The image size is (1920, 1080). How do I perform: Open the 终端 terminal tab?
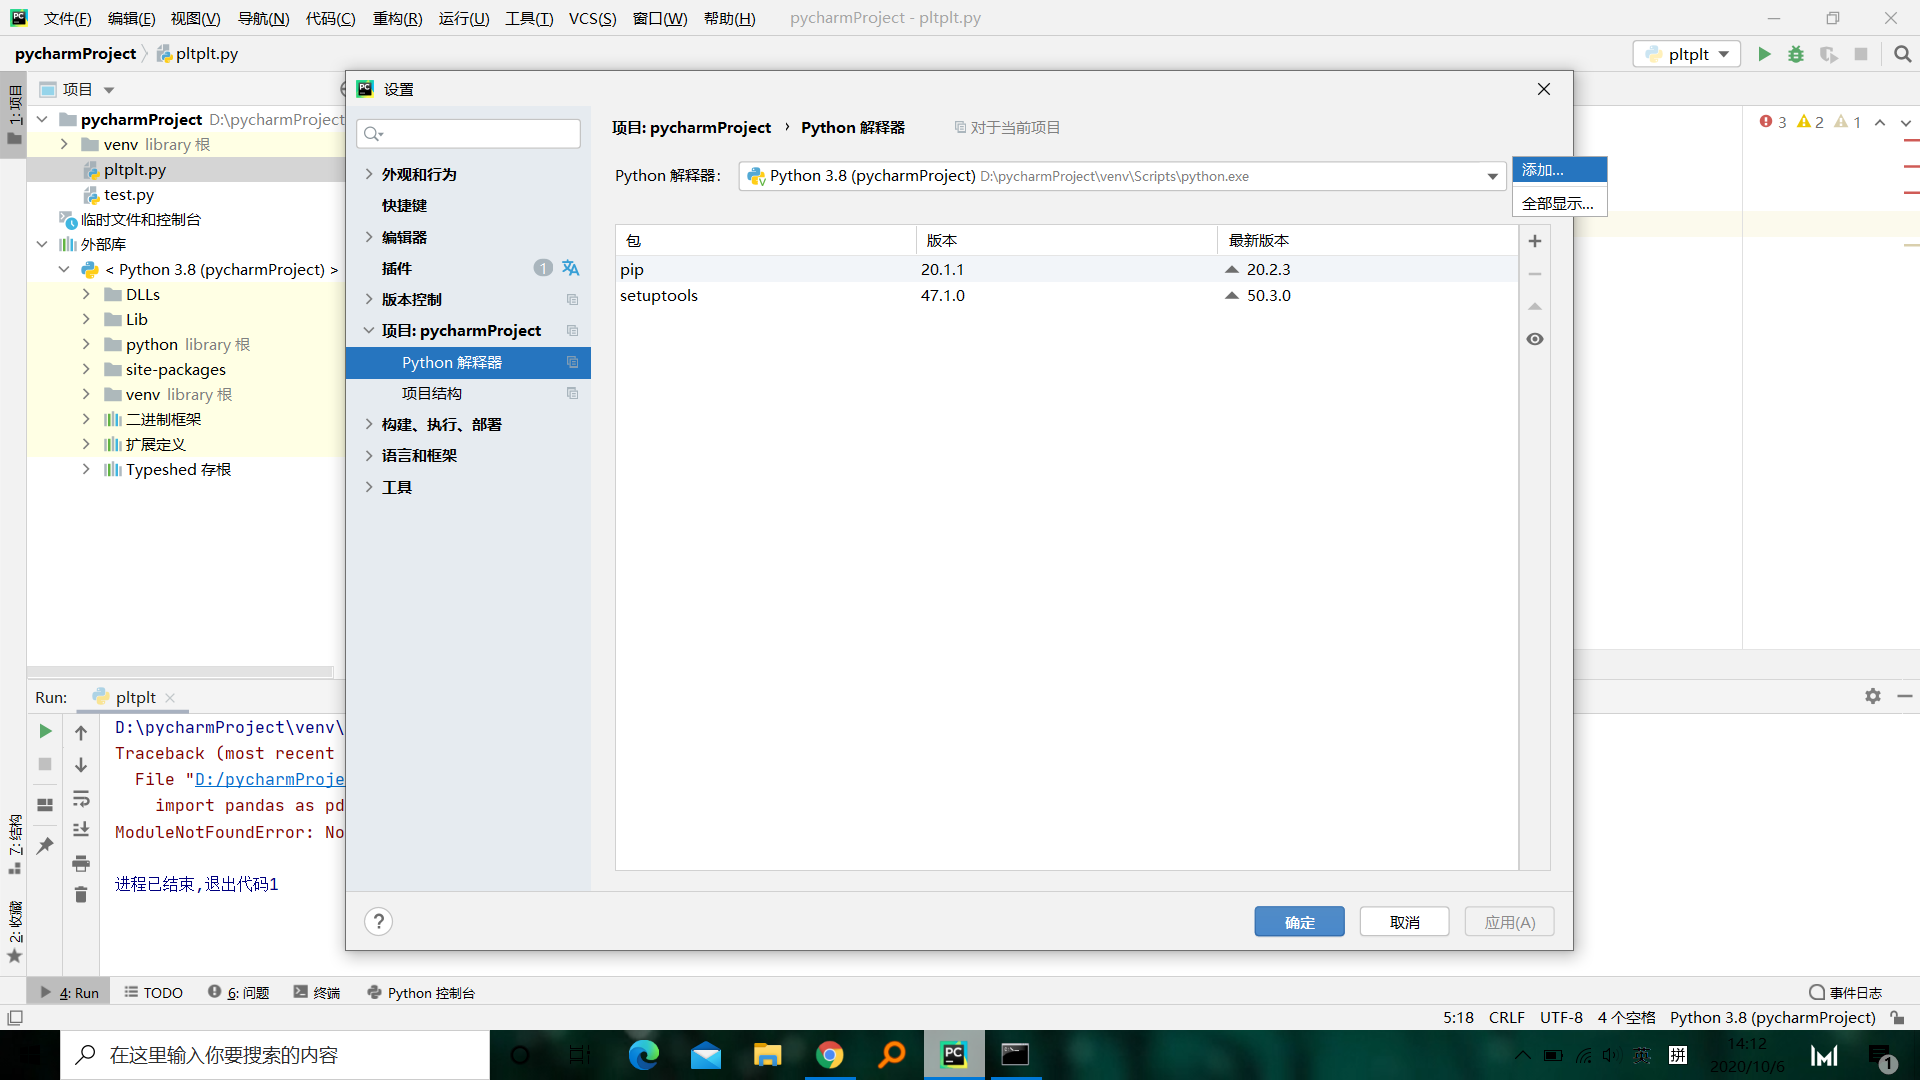(x=317, y=992)
